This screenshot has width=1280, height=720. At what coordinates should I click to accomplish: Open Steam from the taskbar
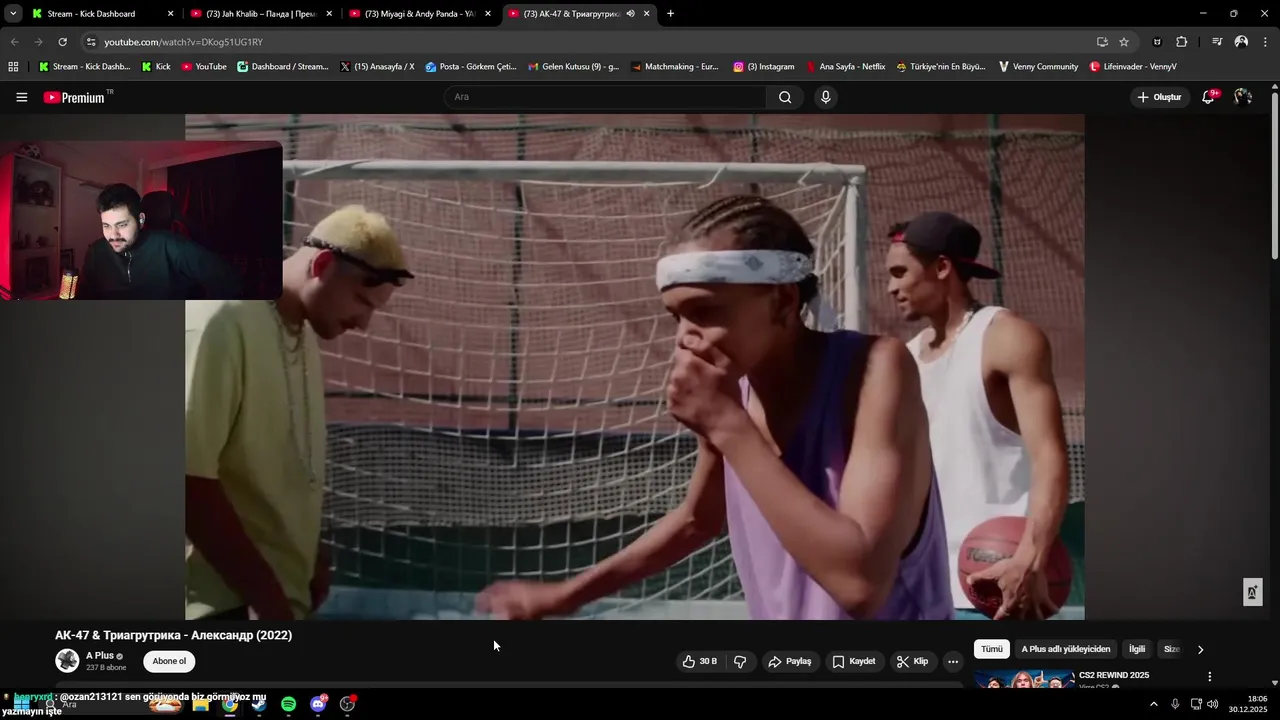point(259,704)
